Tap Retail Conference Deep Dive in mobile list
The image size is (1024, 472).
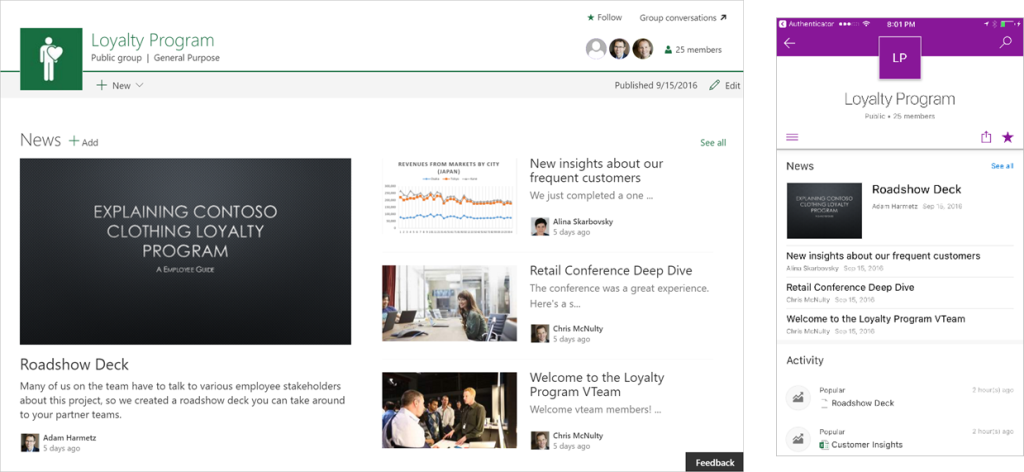tap(850, 287)
